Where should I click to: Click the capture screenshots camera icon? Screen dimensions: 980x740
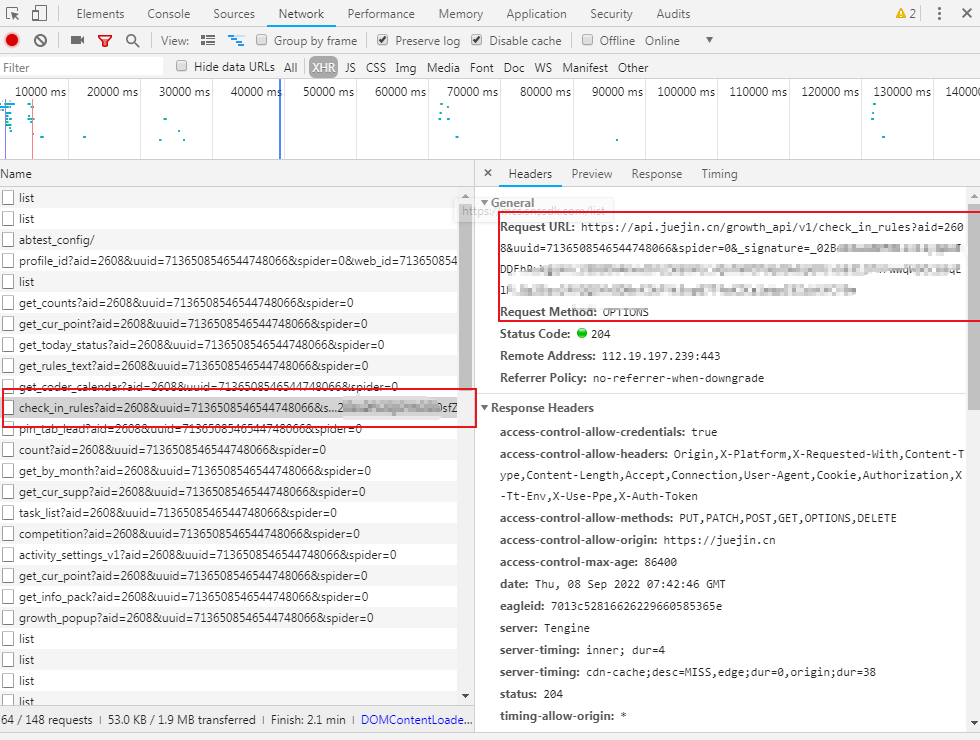pos(78,41)
